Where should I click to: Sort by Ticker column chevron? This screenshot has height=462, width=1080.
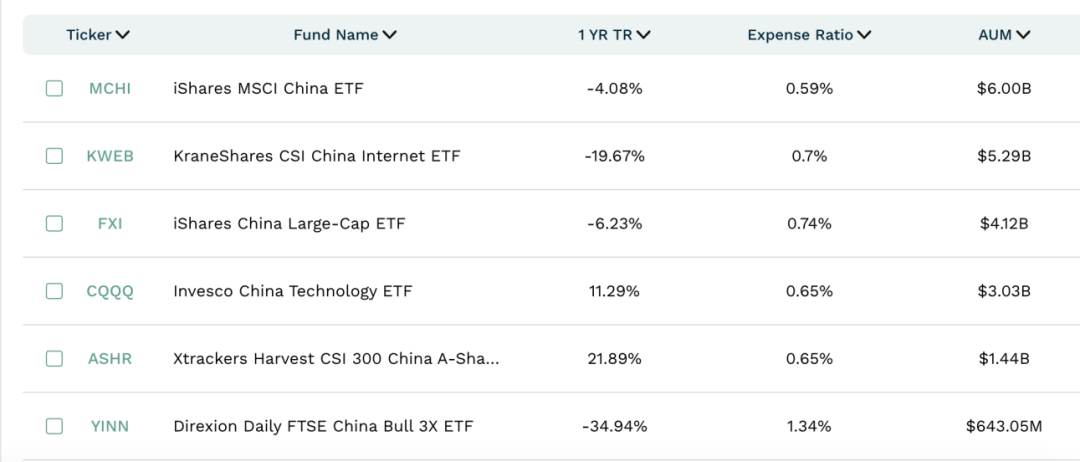pos(123,36)
